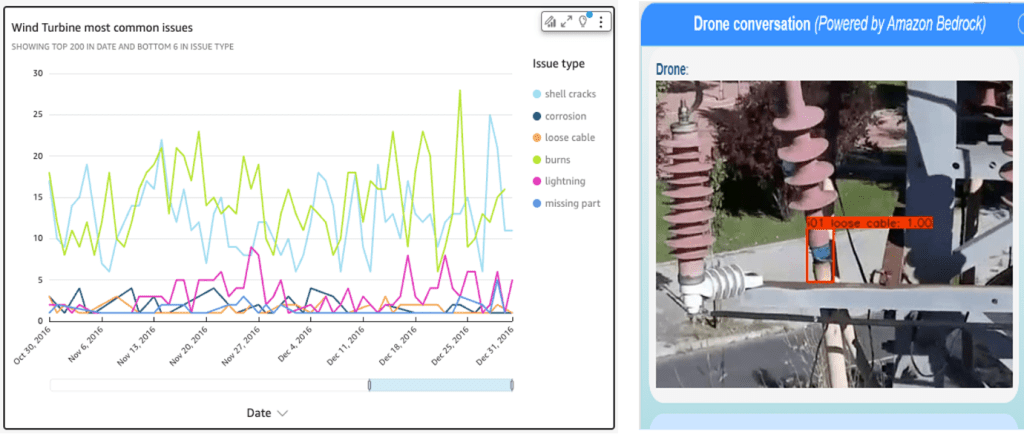
Task: Open the three-dot chart options menu
Action: coord(600,22)
